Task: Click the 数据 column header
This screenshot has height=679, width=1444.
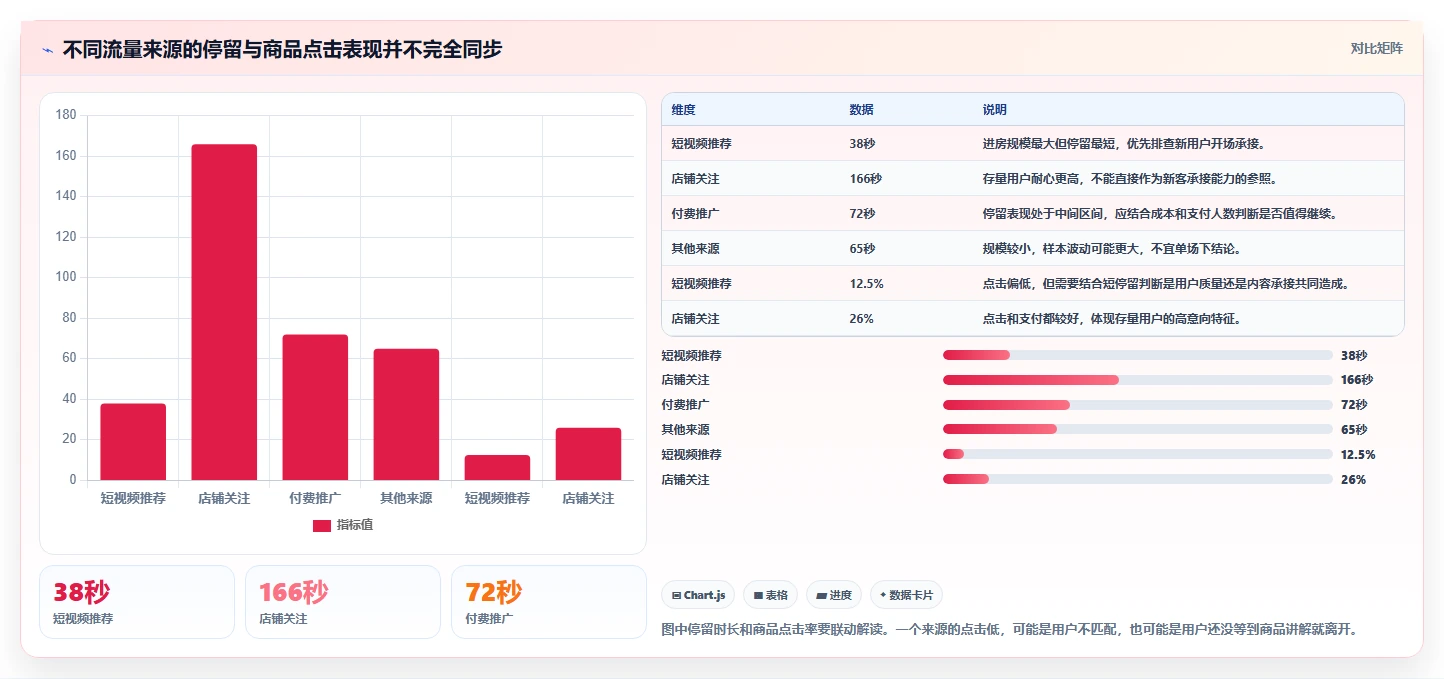Action: click(862, 110)
